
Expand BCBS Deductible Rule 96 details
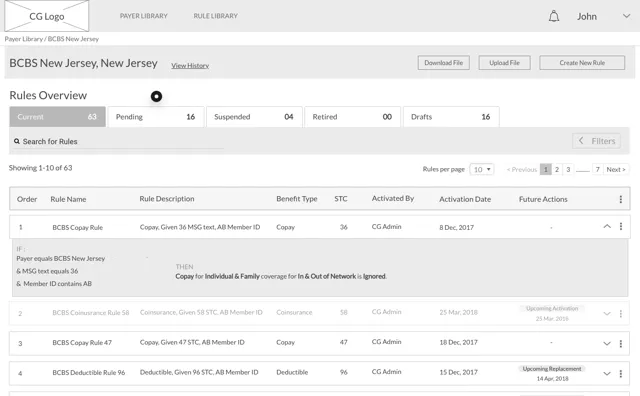pos(607,373)
